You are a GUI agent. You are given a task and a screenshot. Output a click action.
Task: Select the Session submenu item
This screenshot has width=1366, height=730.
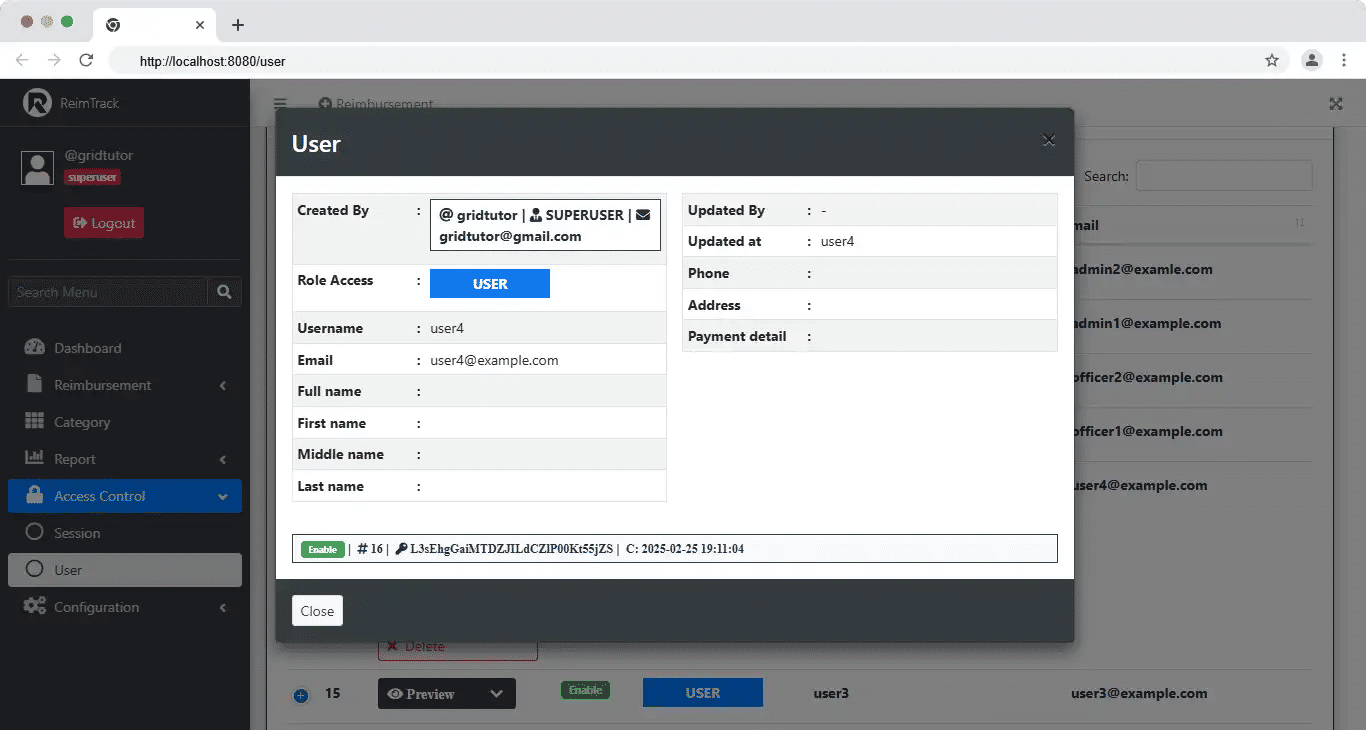click(x=77, y=533)
